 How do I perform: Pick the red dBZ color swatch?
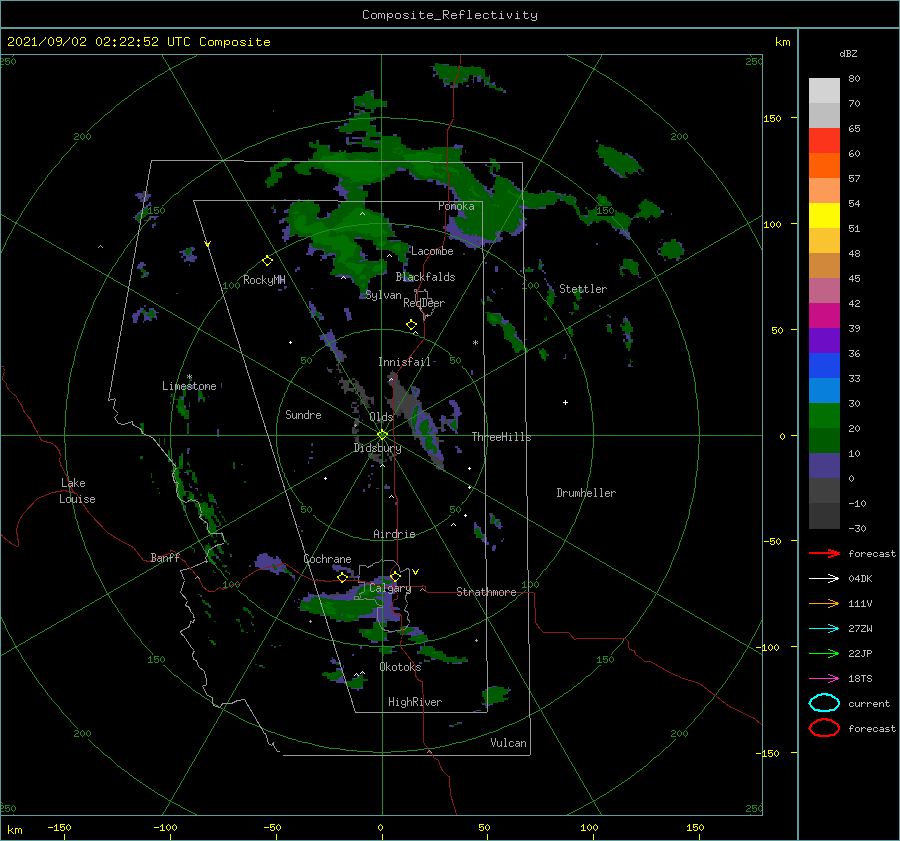tap(824, 141)
